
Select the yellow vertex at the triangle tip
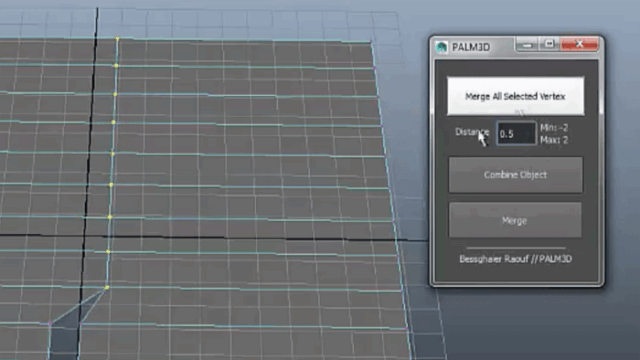pos(107,288)
